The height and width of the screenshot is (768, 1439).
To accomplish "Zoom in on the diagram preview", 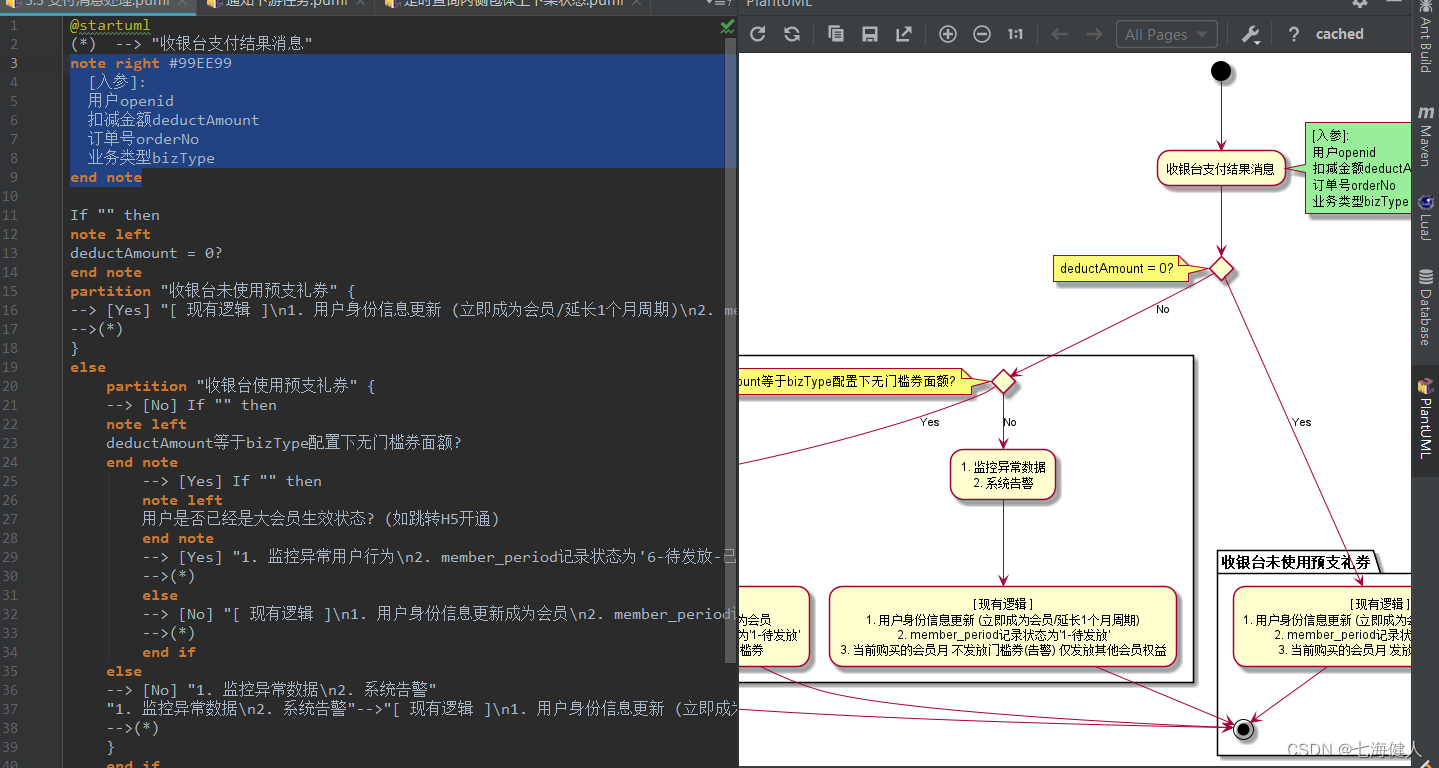I will [x=947, y=33].
